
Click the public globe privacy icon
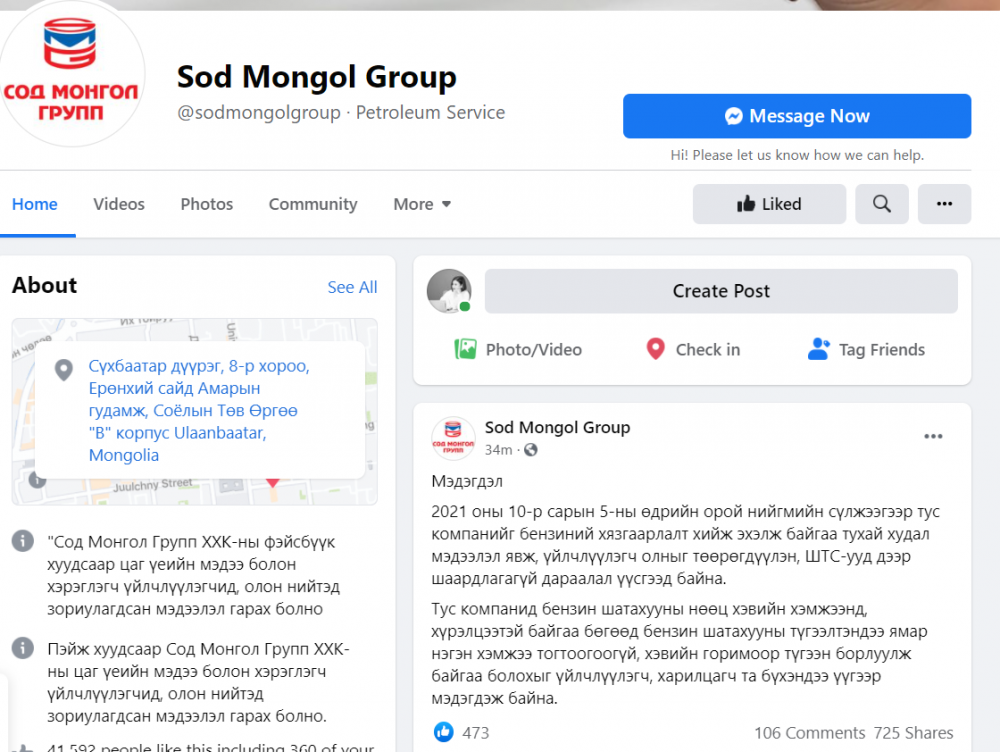tap(531, 450)
